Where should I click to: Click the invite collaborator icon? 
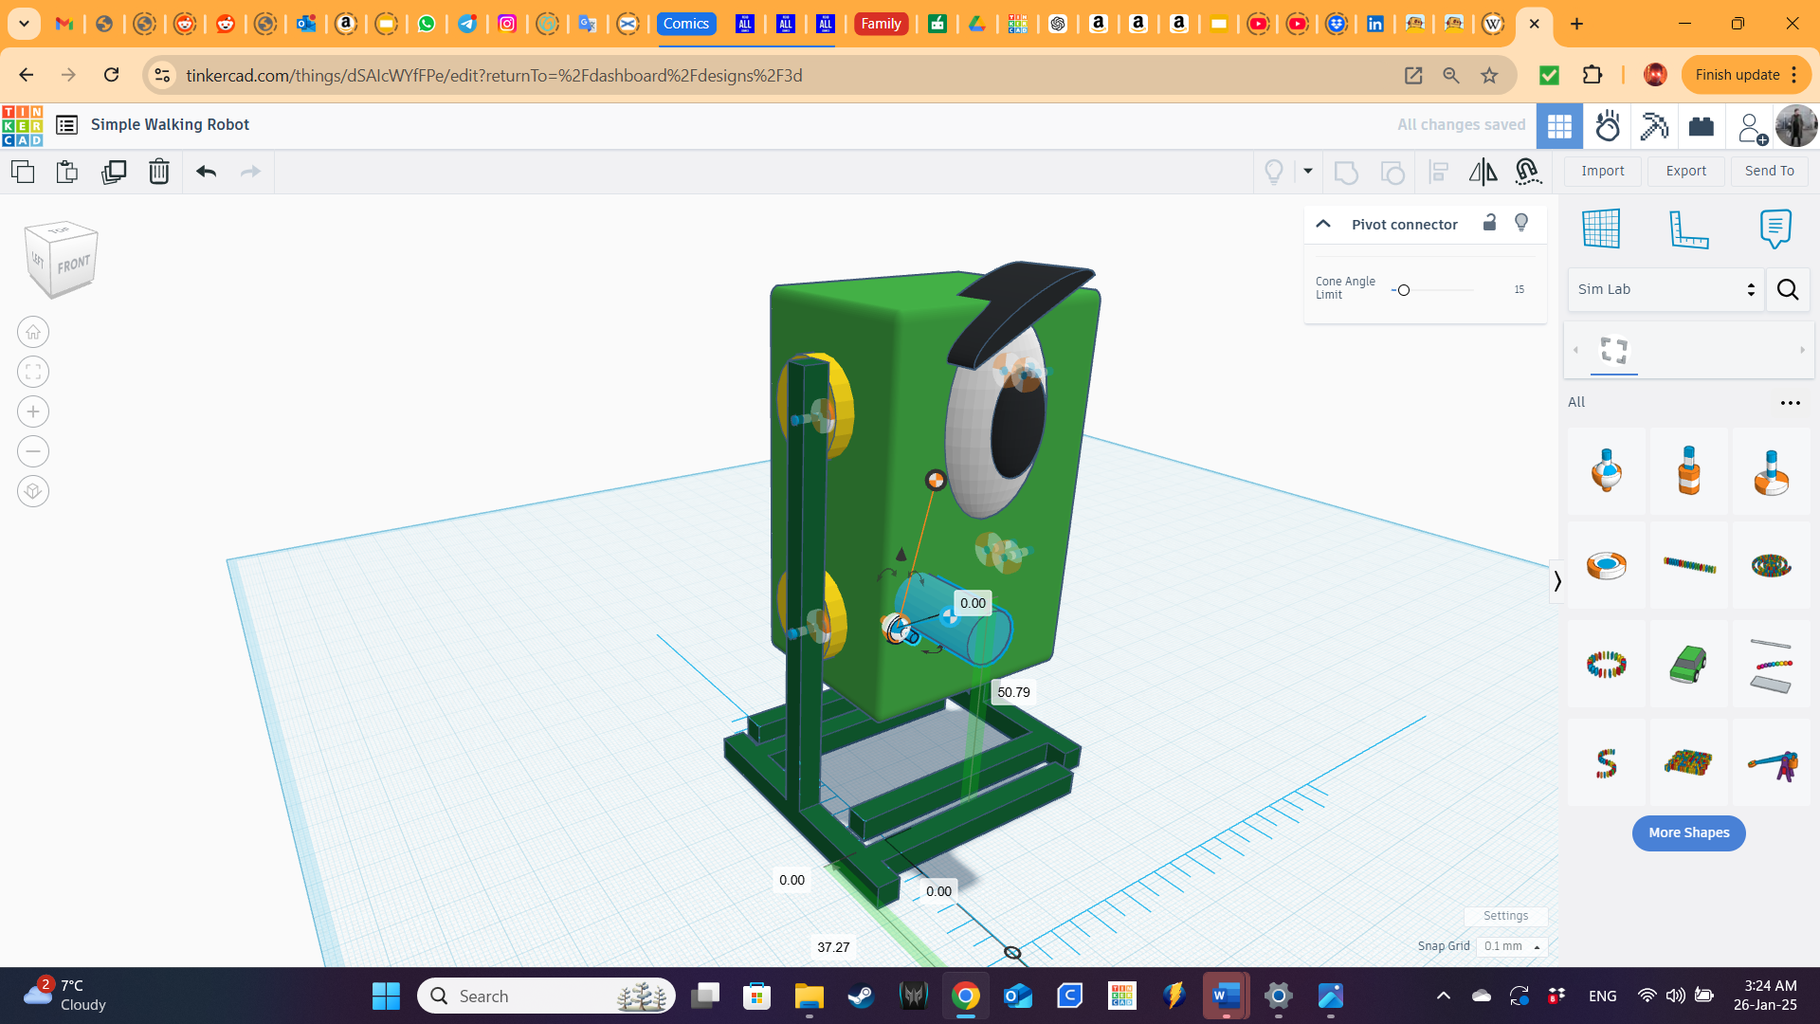click(x=1751, y=127)
